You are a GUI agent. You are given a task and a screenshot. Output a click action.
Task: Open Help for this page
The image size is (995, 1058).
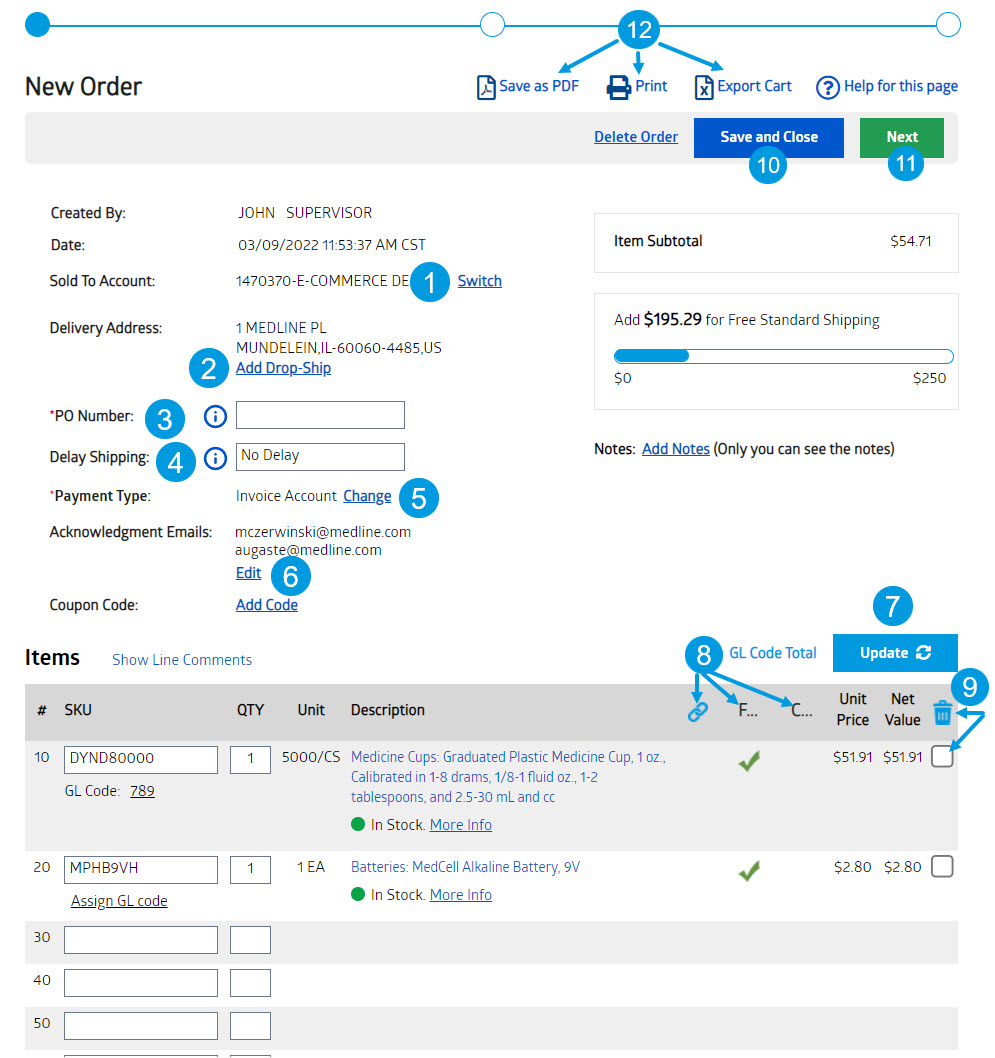(x=886, y=86)
